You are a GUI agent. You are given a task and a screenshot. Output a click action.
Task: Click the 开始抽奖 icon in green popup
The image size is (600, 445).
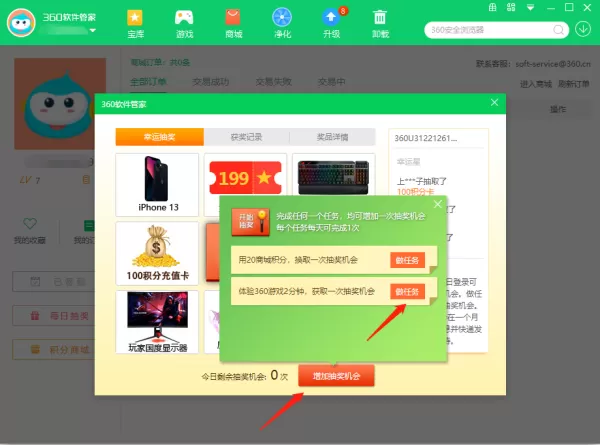(250, 222)
